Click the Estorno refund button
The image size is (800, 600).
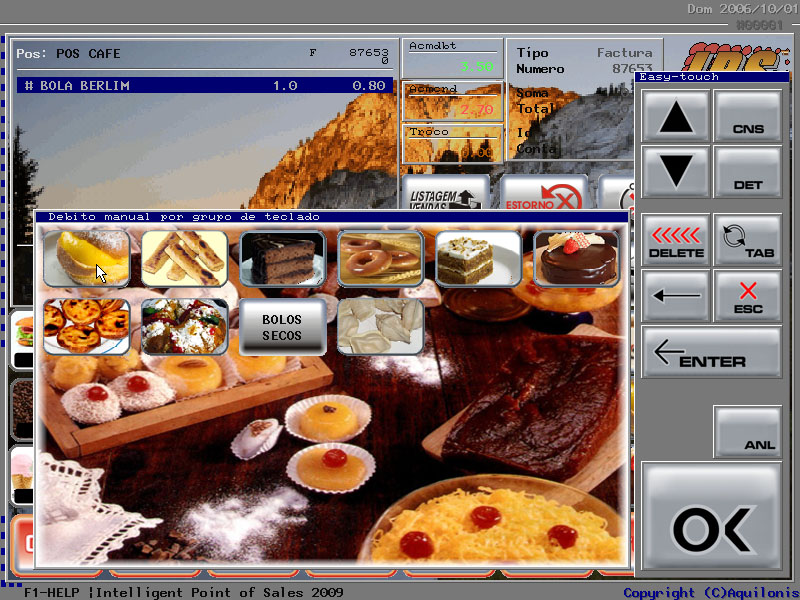pyautogui.click(x=543, y=194)
